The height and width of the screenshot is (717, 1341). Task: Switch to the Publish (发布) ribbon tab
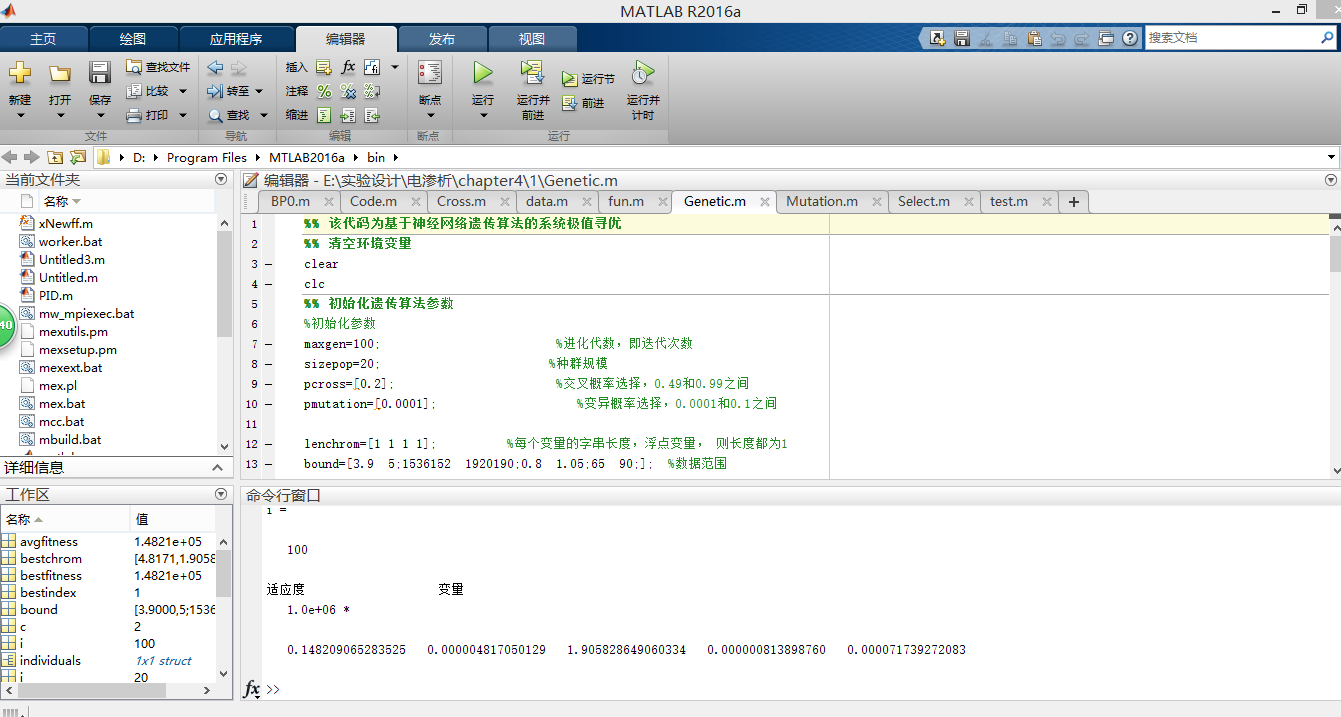click(442, 39)
